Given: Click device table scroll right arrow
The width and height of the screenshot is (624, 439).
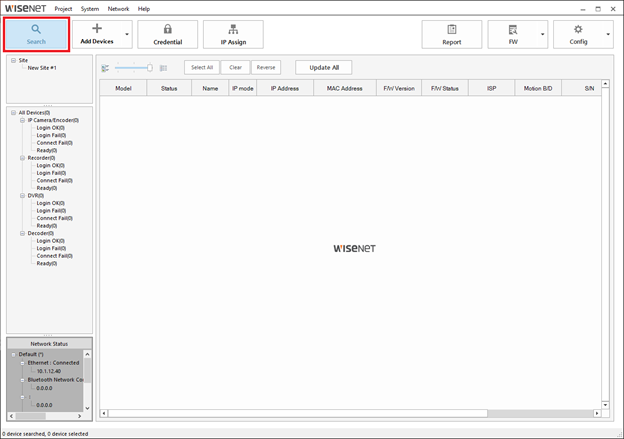Looking at the screenshot, I should tap(597, 414).
